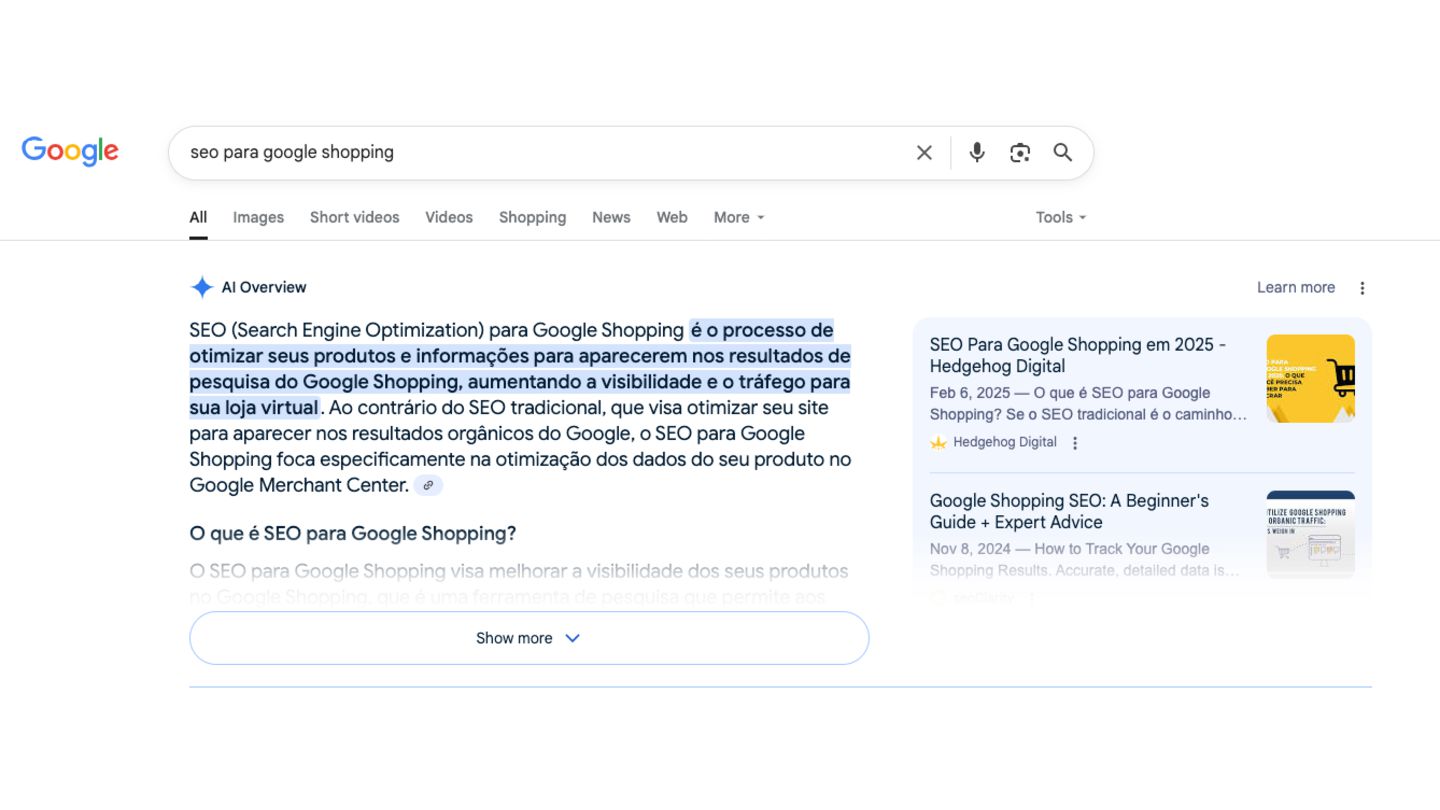Click the Google logo
1440x810 pixels.
point(70,151)
